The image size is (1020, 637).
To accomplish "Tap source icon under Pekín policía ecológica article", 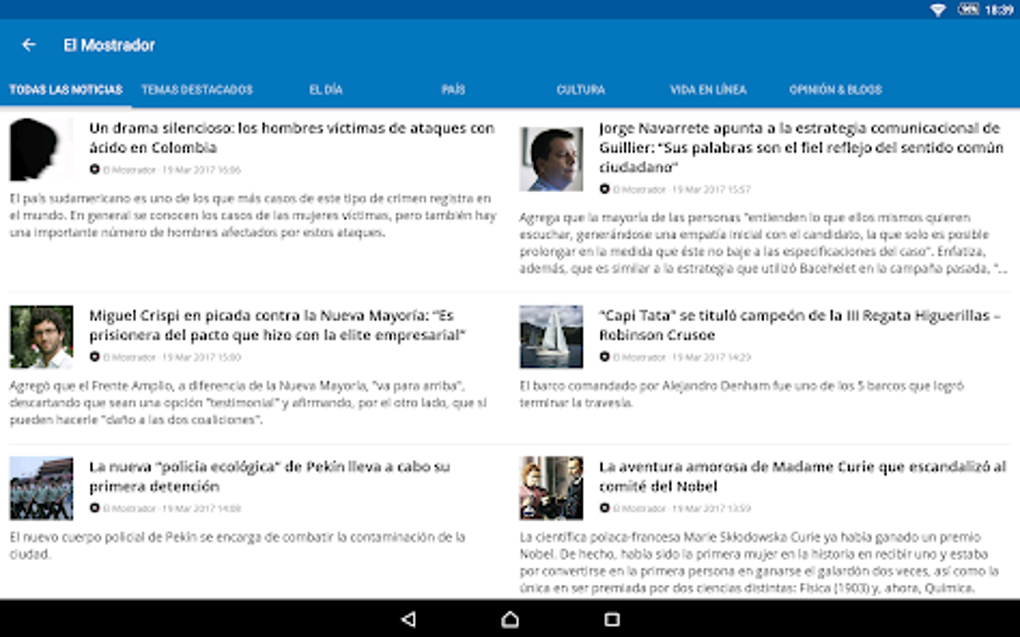I will (94, 508).
